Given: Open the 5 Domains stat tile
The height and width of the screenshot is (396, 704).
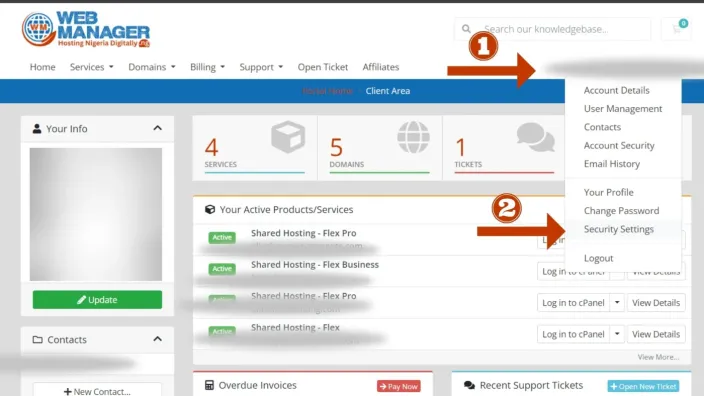Looking at the screenshot, I should (379, 148).
